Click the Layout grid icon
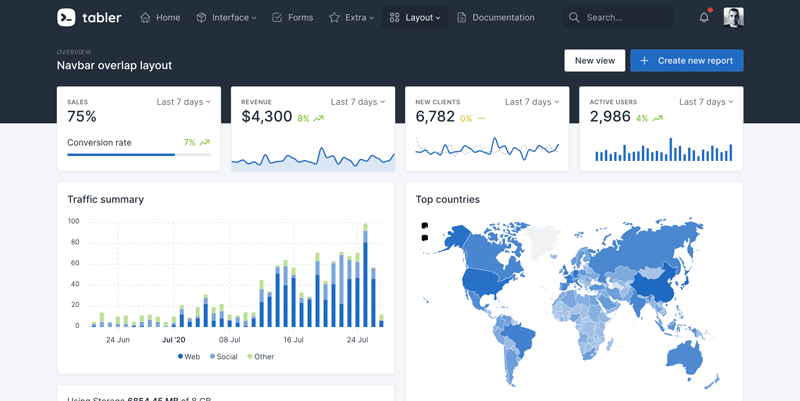800x401 pixels. click(x=394, y=17)
